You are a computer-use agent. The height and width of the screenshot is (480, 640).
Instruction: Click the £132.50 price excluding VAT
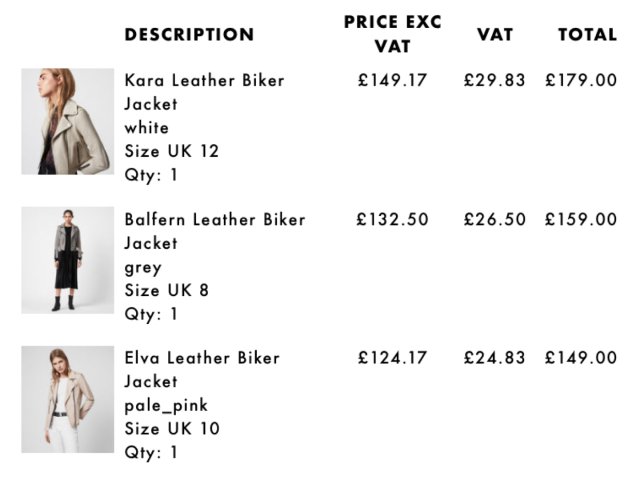(392, 219)
